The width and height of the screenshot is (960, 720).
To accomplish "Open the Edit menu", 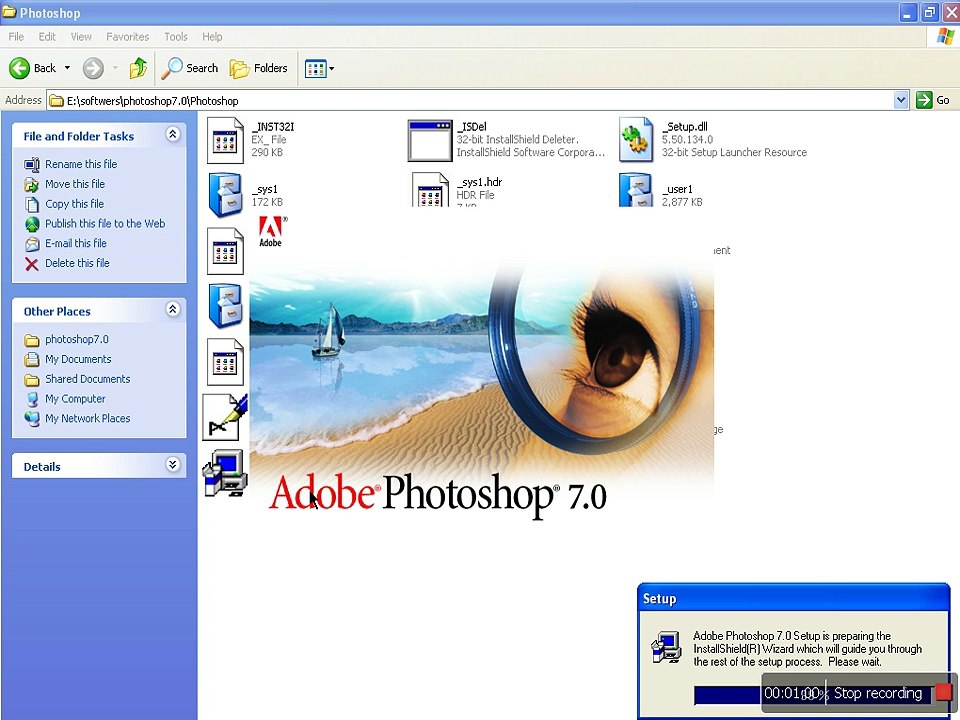I will pyautogui.click(x=47, y=37).
